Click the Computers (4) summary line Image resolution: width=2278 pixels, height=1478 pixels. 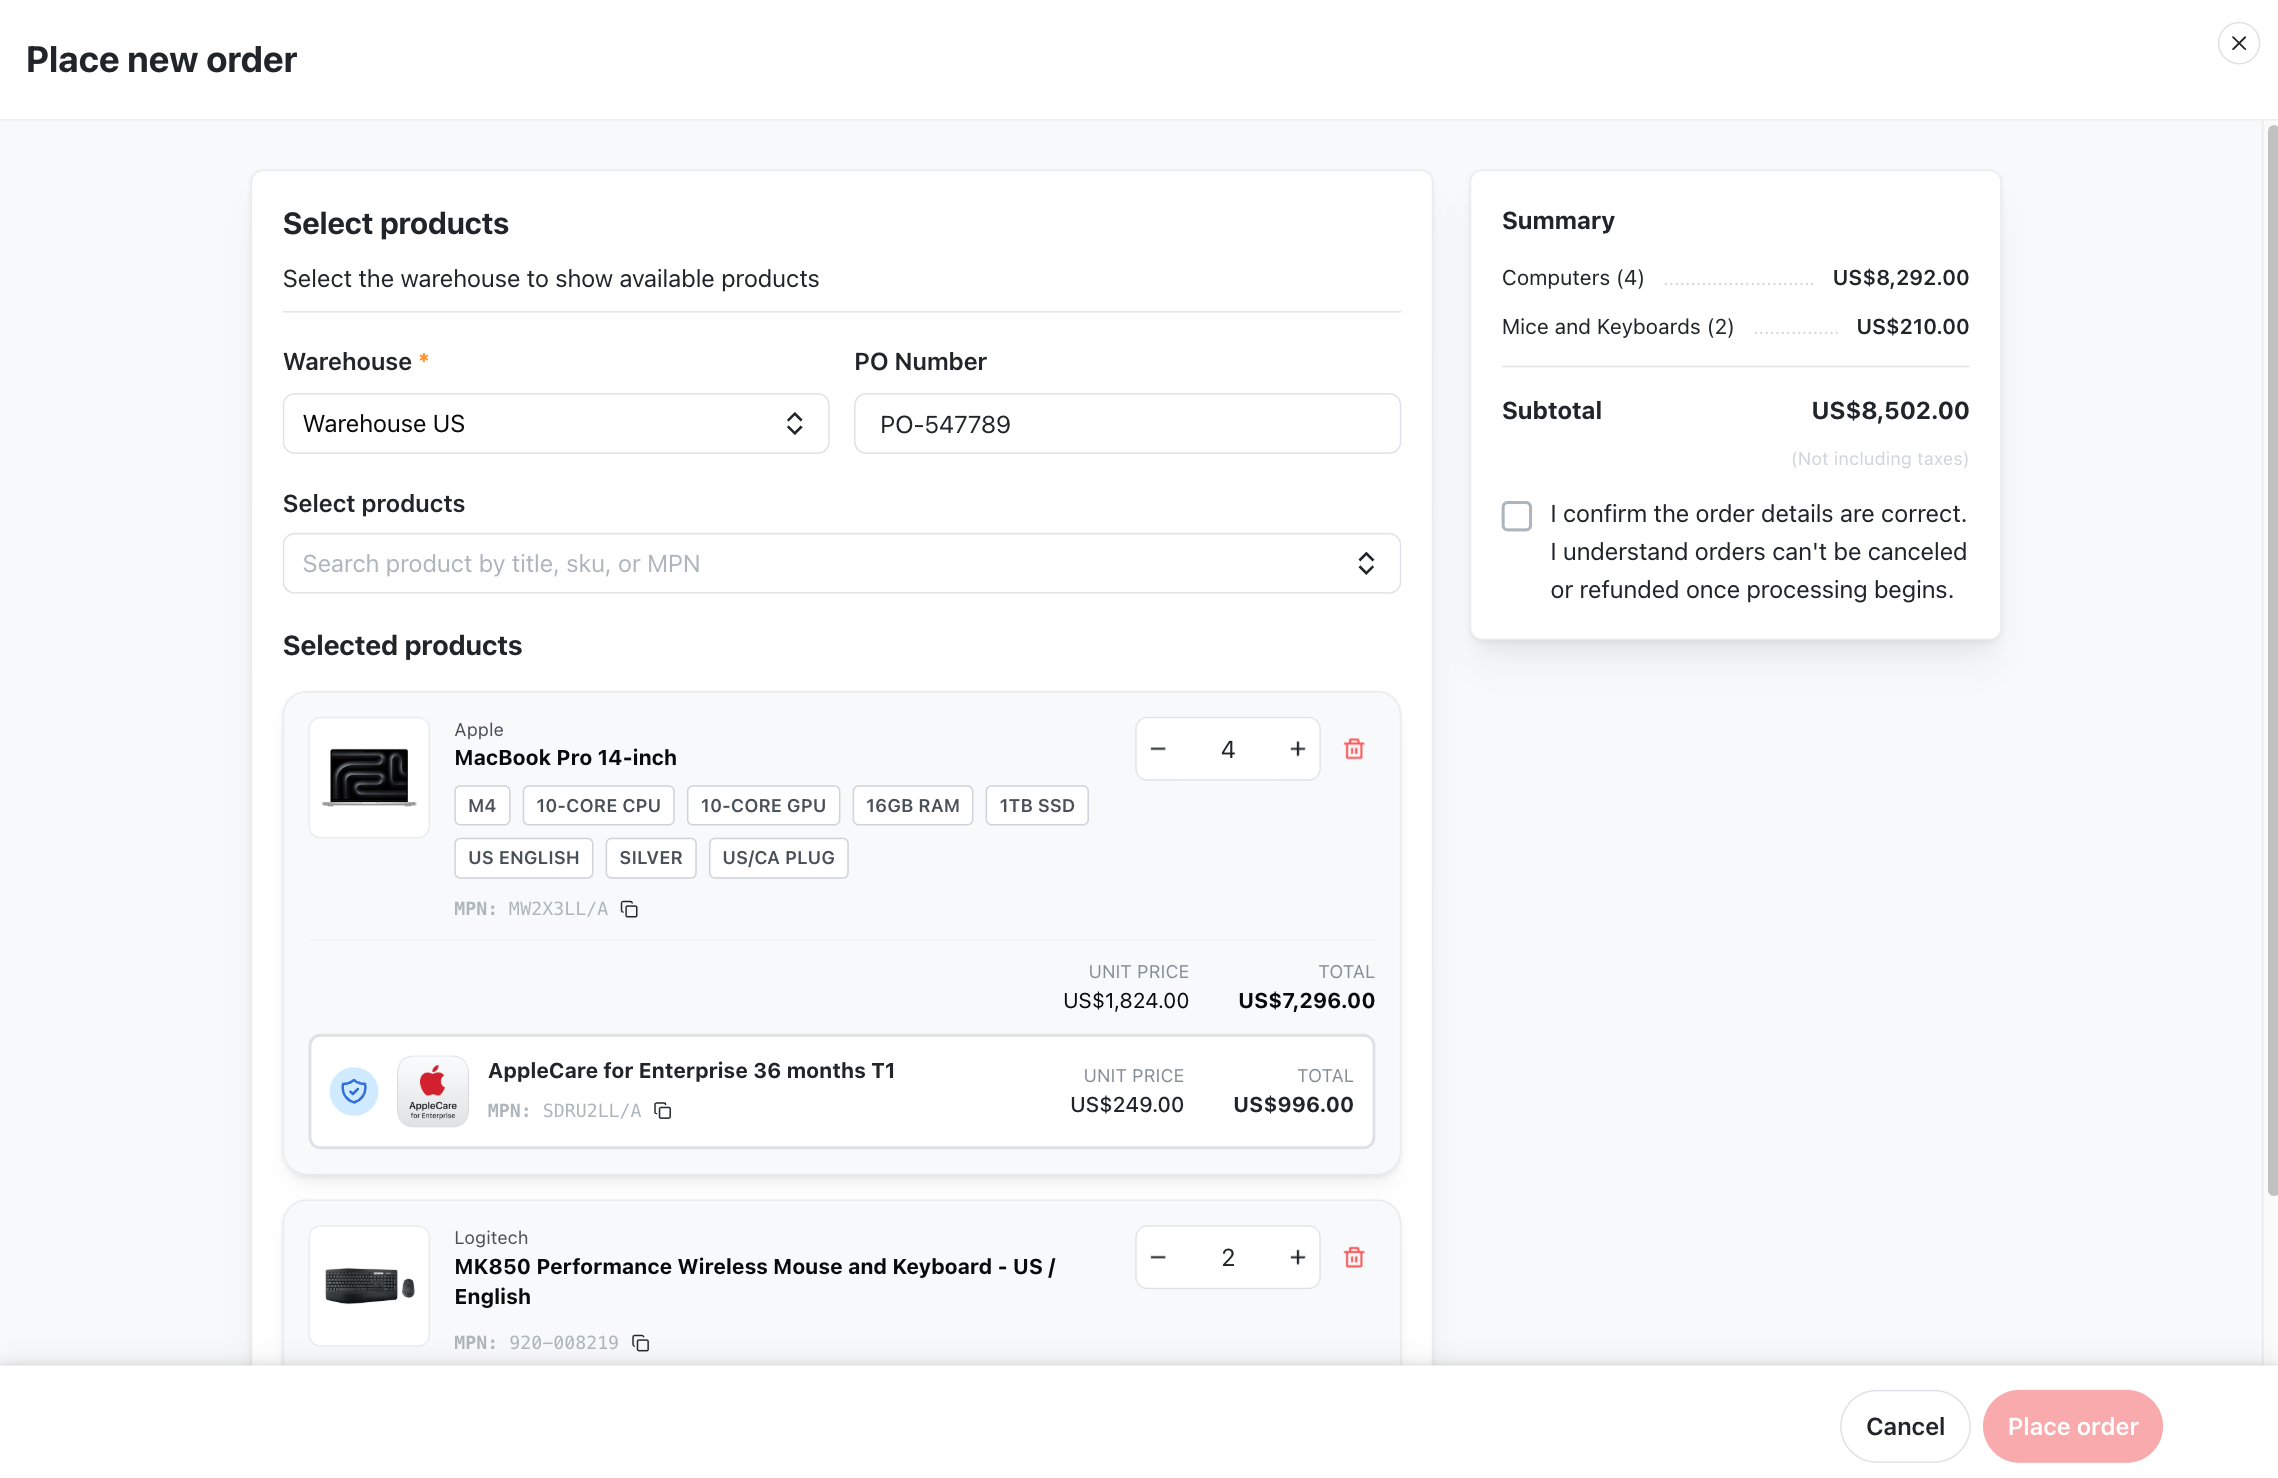click(x=1735, y=277)
